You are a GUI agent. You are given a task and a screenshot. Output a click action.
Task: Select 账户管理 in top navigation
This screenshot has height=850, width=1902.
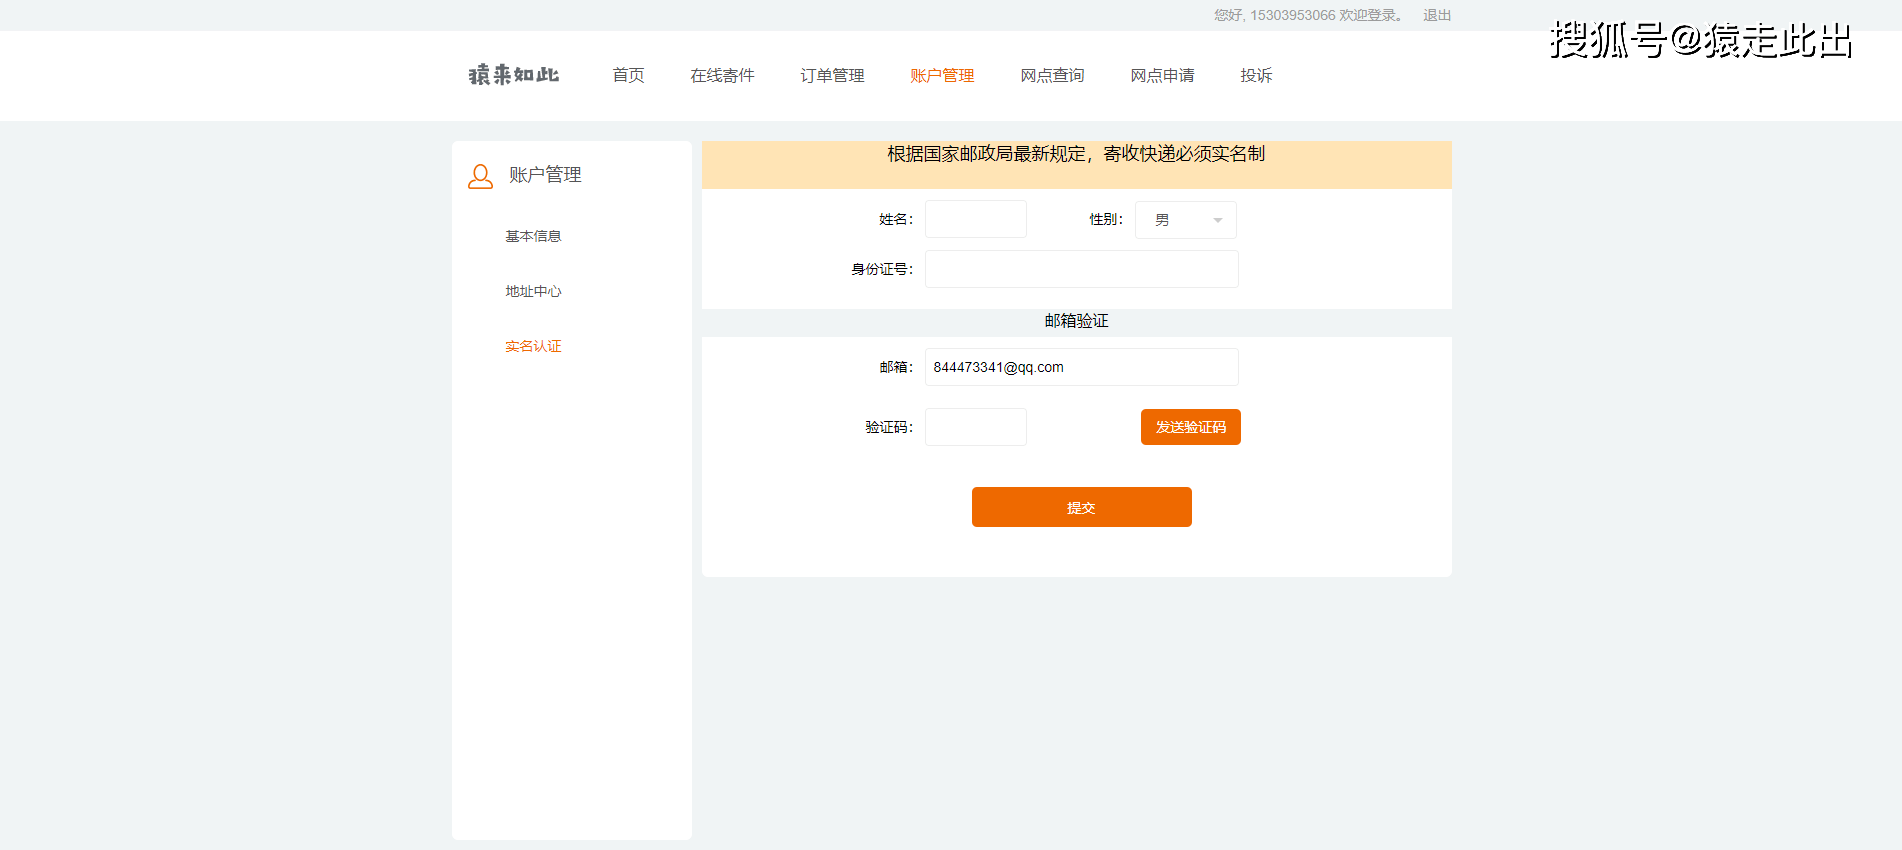942,76
